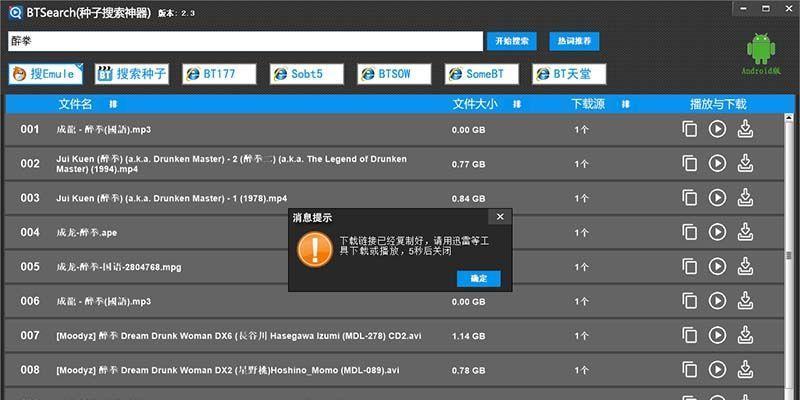Screen dimensions: 800x400
Task: Select the 搜索种子 search source
Action: [132, 74]
